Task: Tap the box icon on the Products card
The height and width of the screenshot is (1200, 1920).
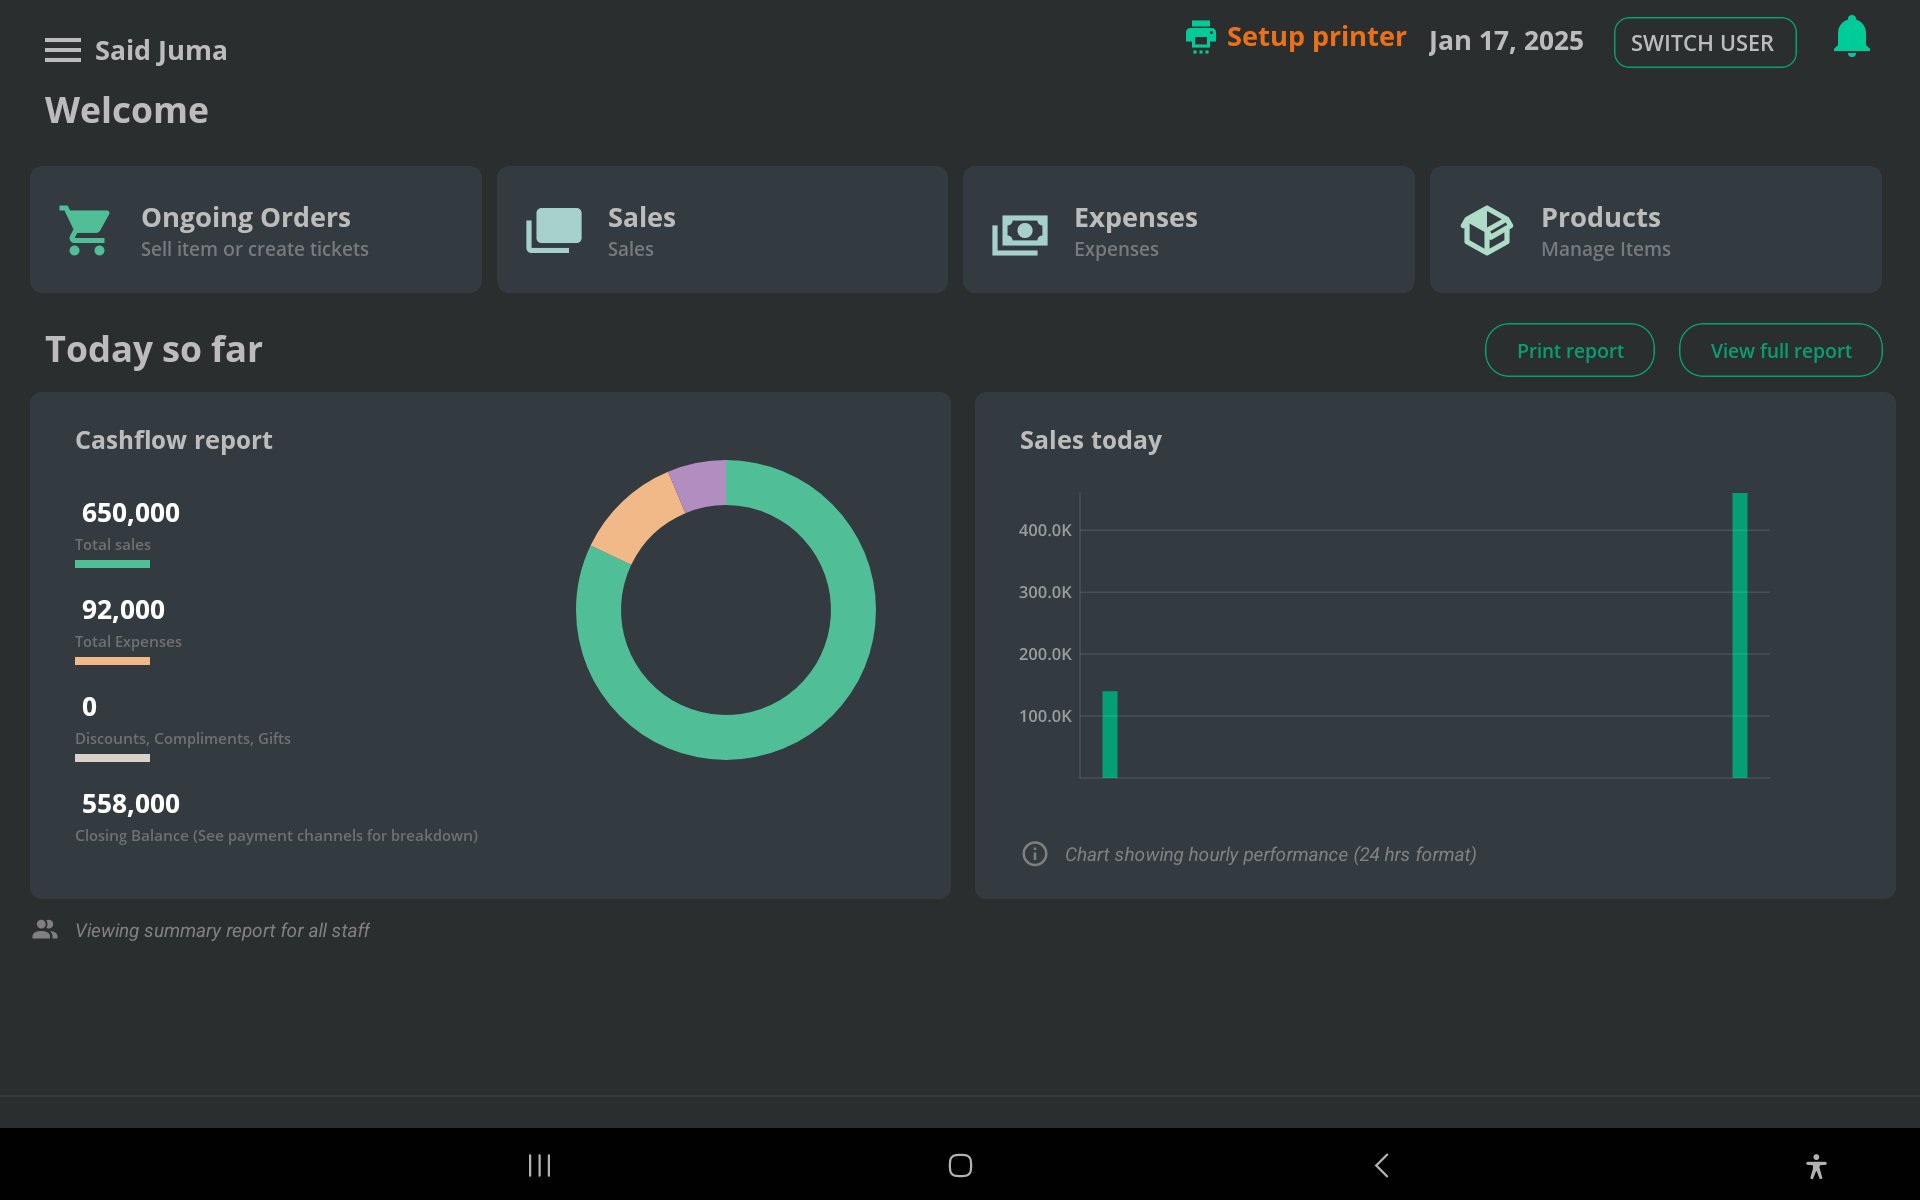Action: click(x=1486, y=229)
